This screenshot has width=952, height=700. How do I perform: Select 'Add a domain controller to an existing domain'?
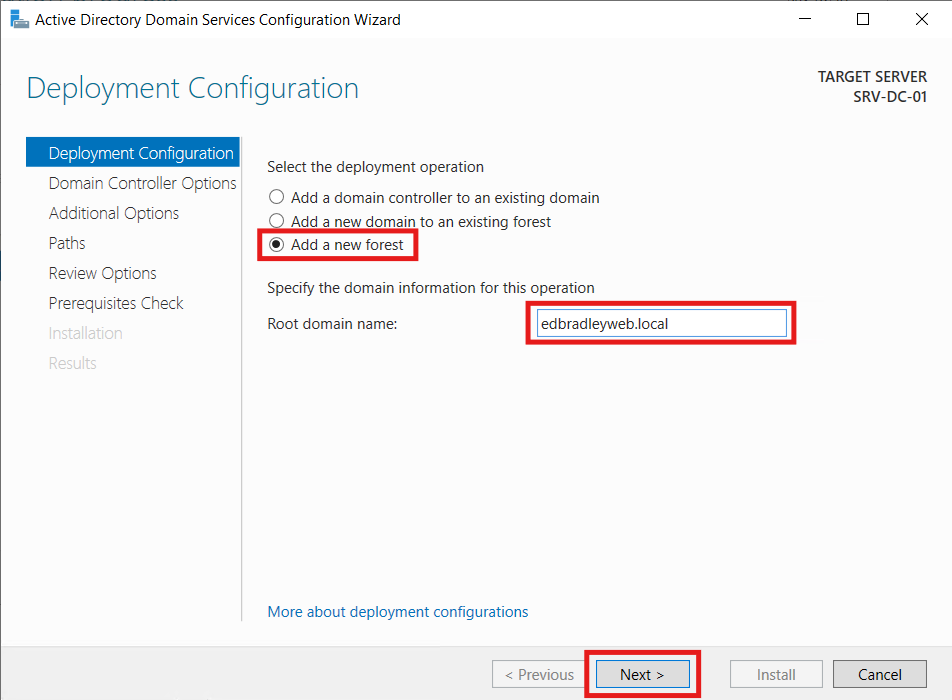point(276,197)
